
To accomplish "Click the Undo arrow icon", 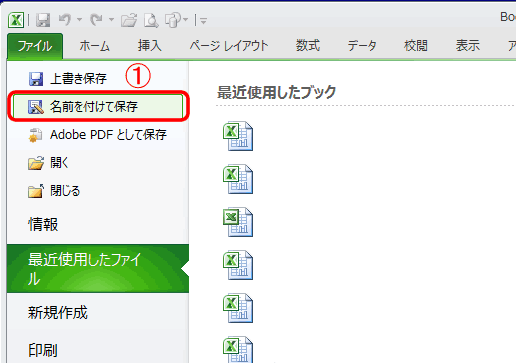I will (x=65, y=20).
